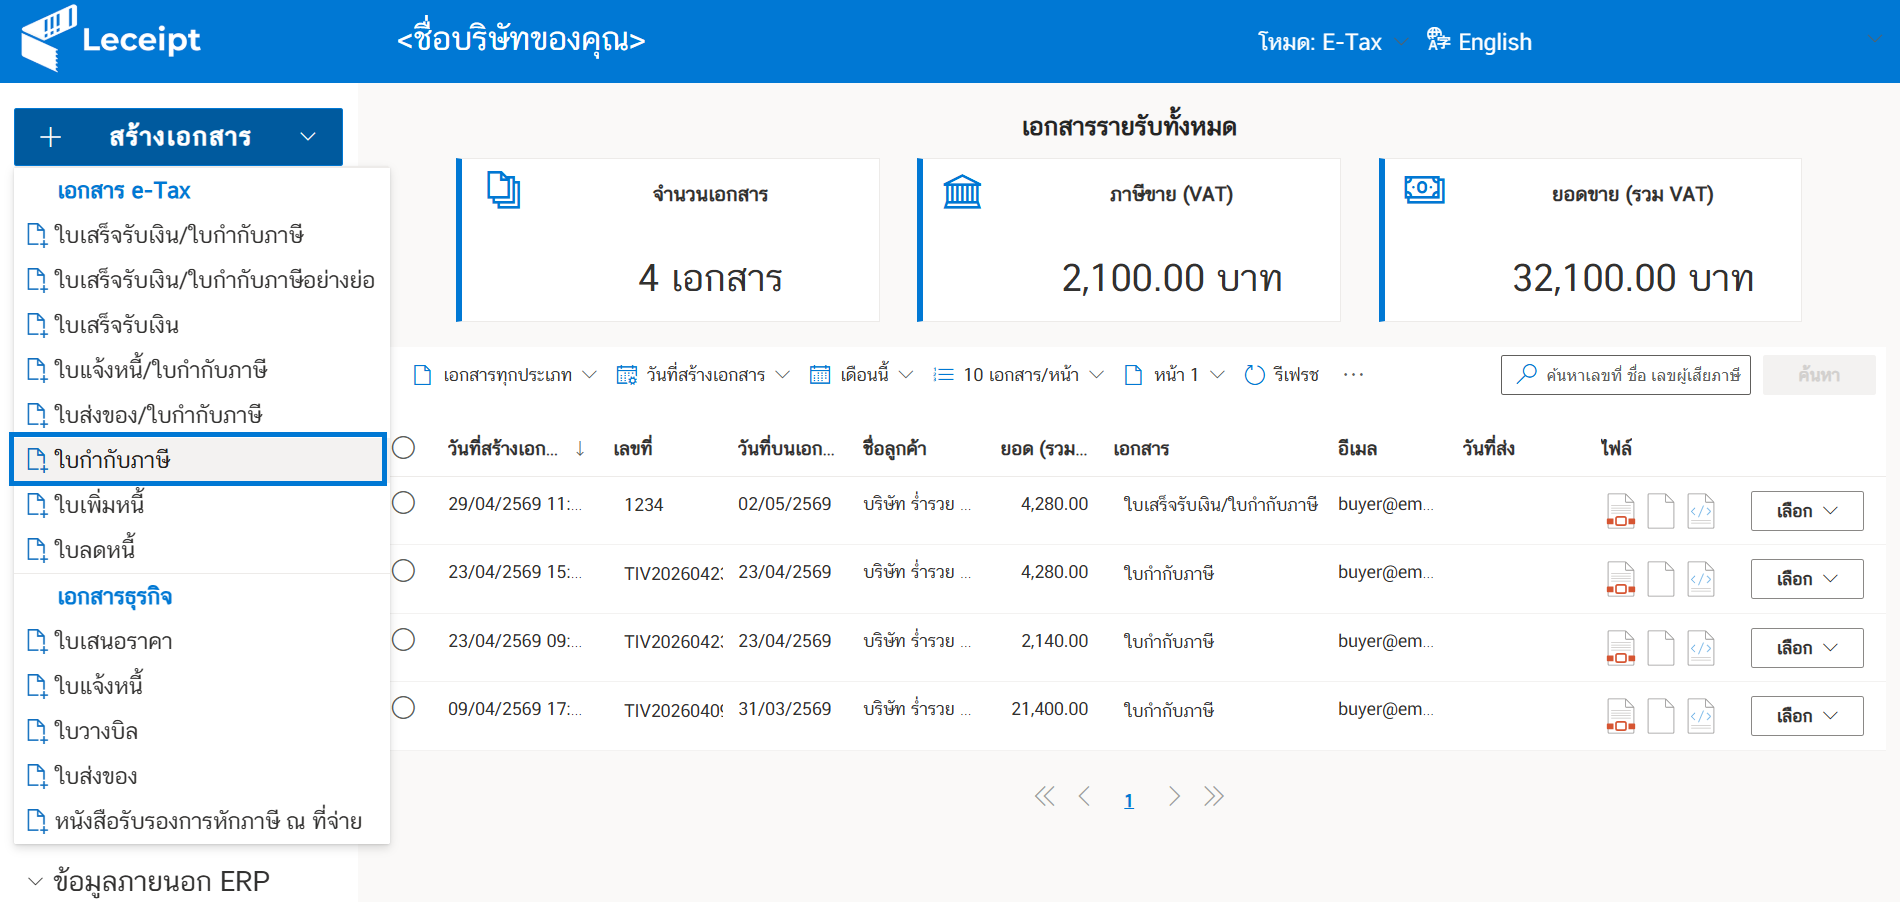
Task: Go to the first page with the double left arrow
Action: click(1044, 797)
